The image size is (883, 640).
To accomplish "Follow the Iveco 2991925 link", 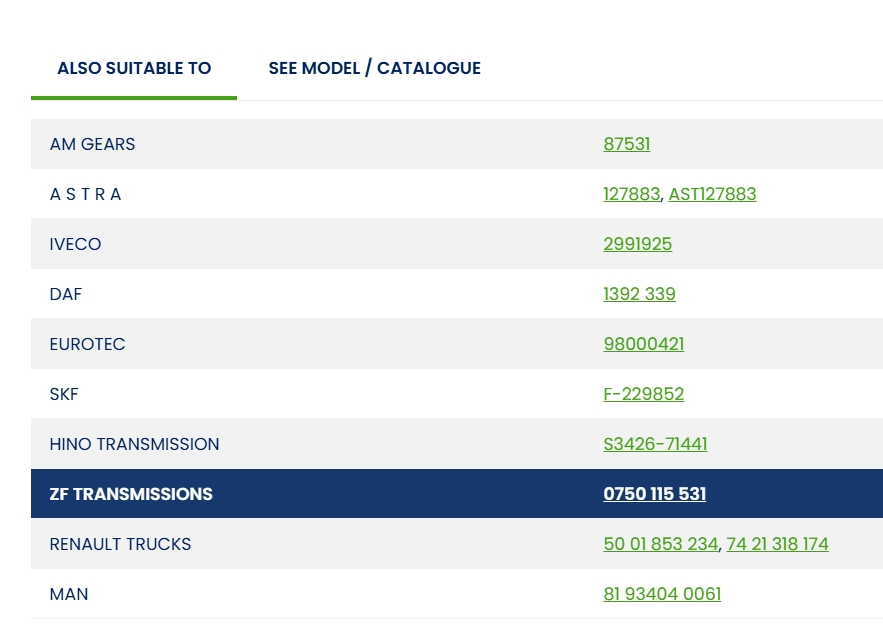I will [x=637, y=244].
